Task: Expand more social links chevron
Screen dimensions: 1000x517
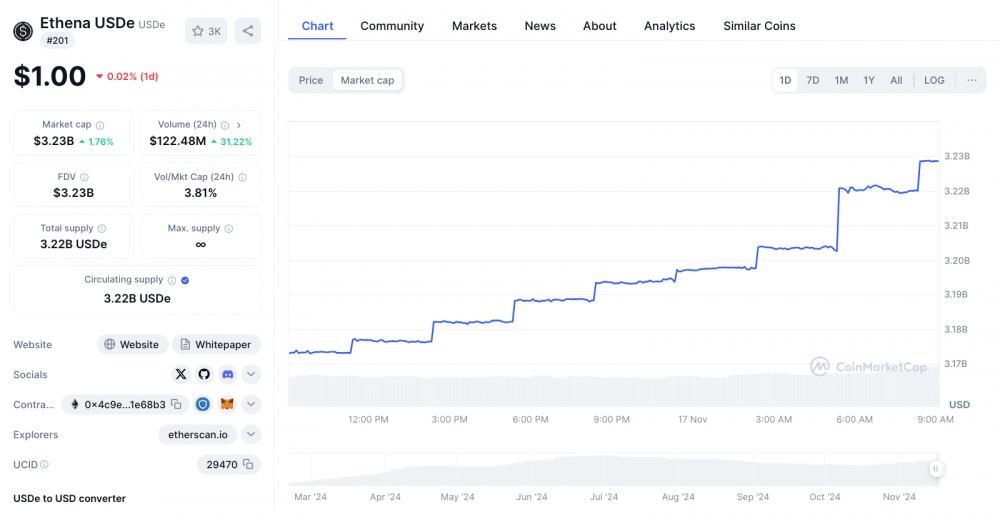Action: [x=251, y=374]
